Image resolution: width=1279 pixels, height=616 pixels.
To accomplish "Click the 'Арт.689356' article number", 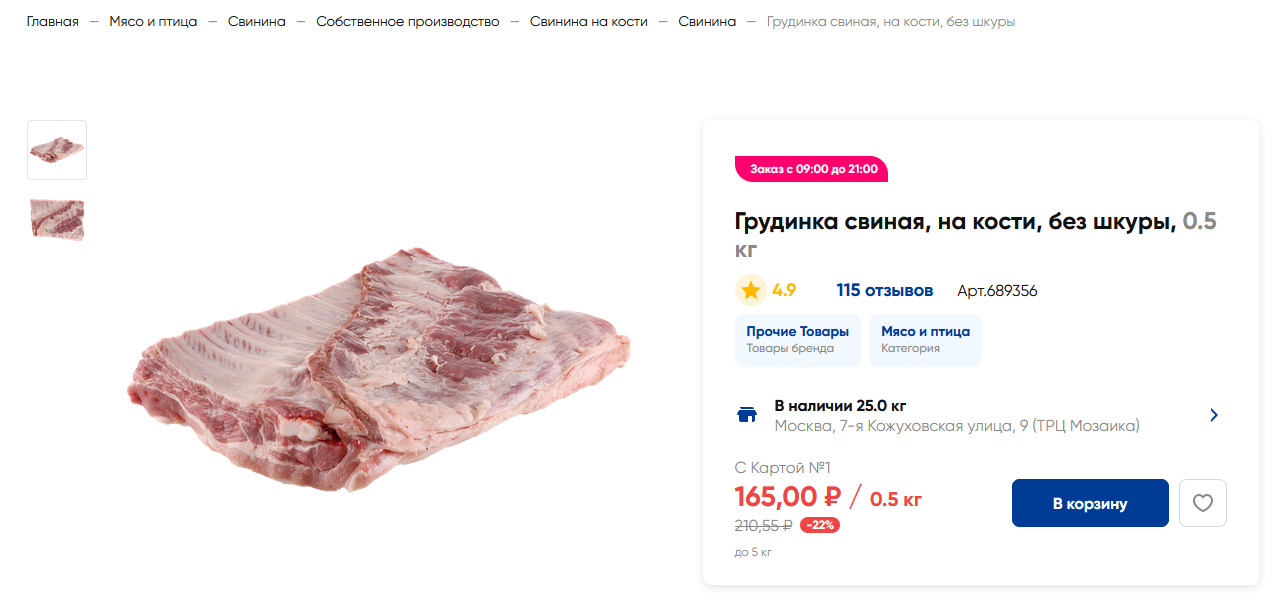I will [x=996, y=291].
